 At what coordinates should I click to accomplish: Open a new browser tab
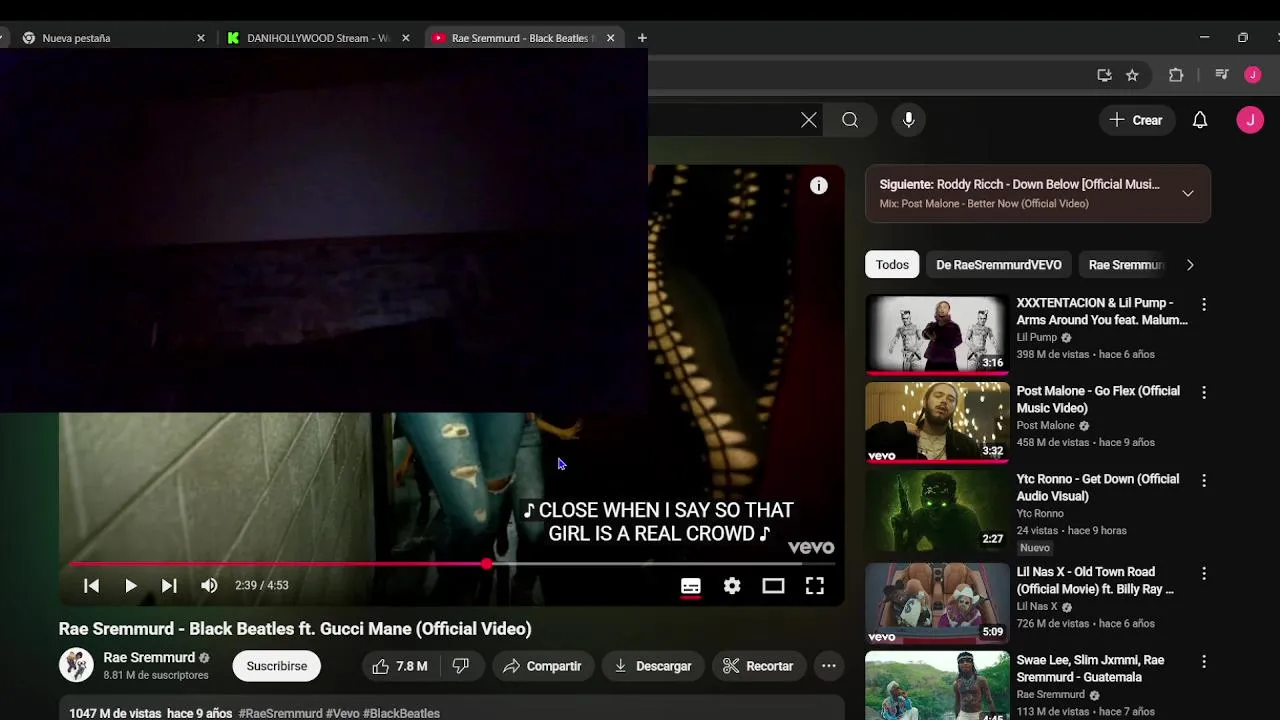pos(642,38)
